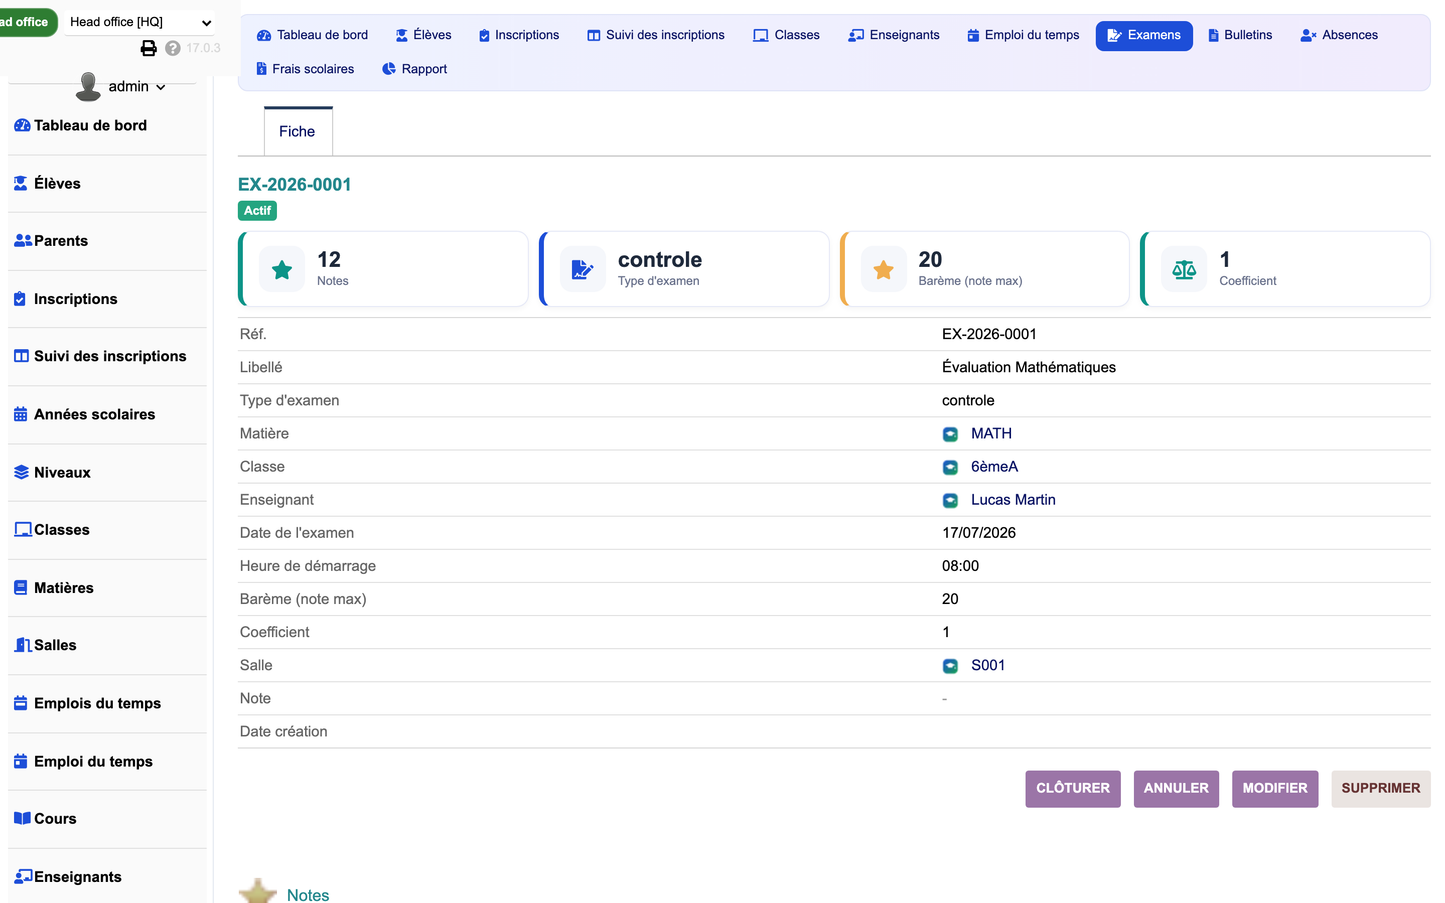1445x903 pixels.
Task: Click the exam type pencil icon card
Action: (583, 269)
